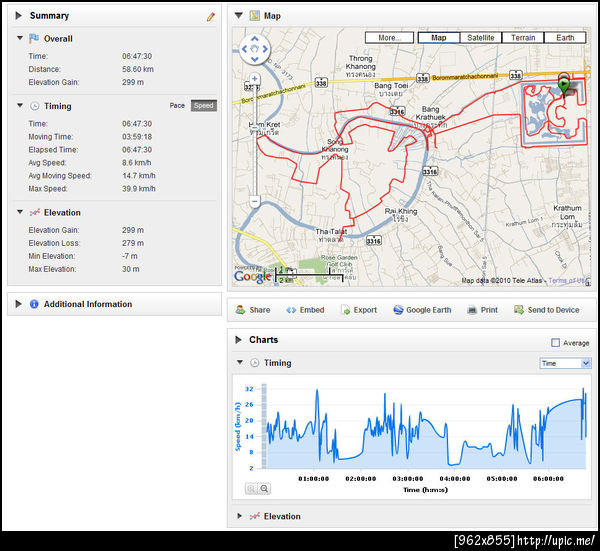Pan the map down with arrow
The height and width of the screenshot is (551, 600).
(x=255, y=59)
